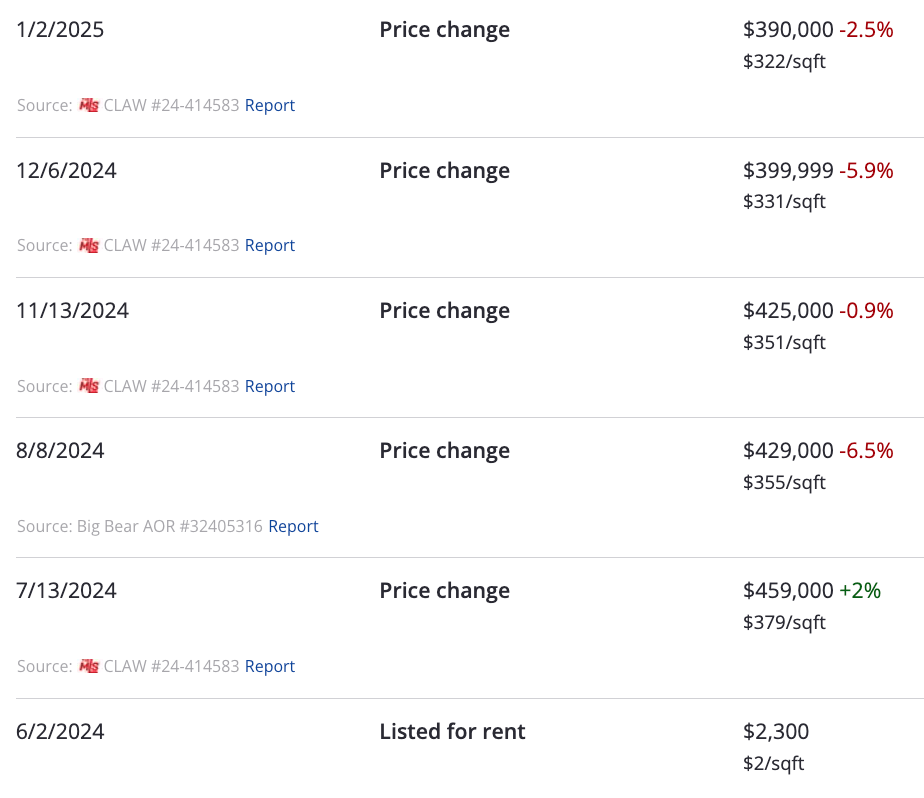The image size is (924, 798).
Task: Open the Report link for the 12/6/2024 entry
Action: coord(270,245)
